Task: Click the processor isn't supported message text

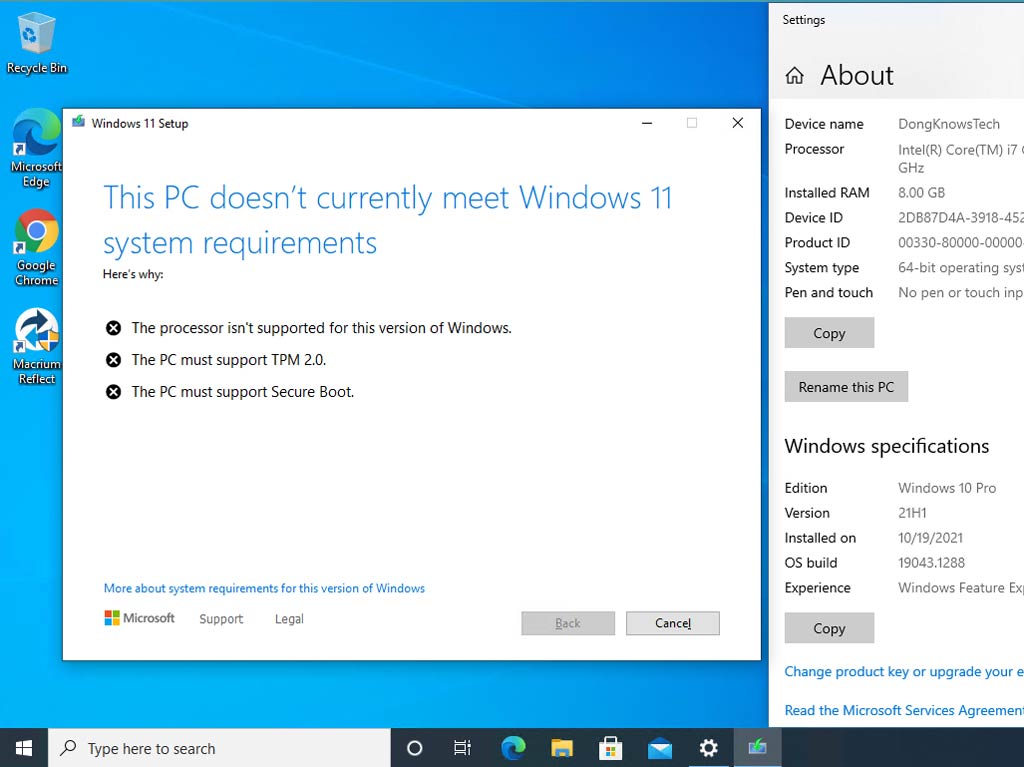Action: coord(321,328)
